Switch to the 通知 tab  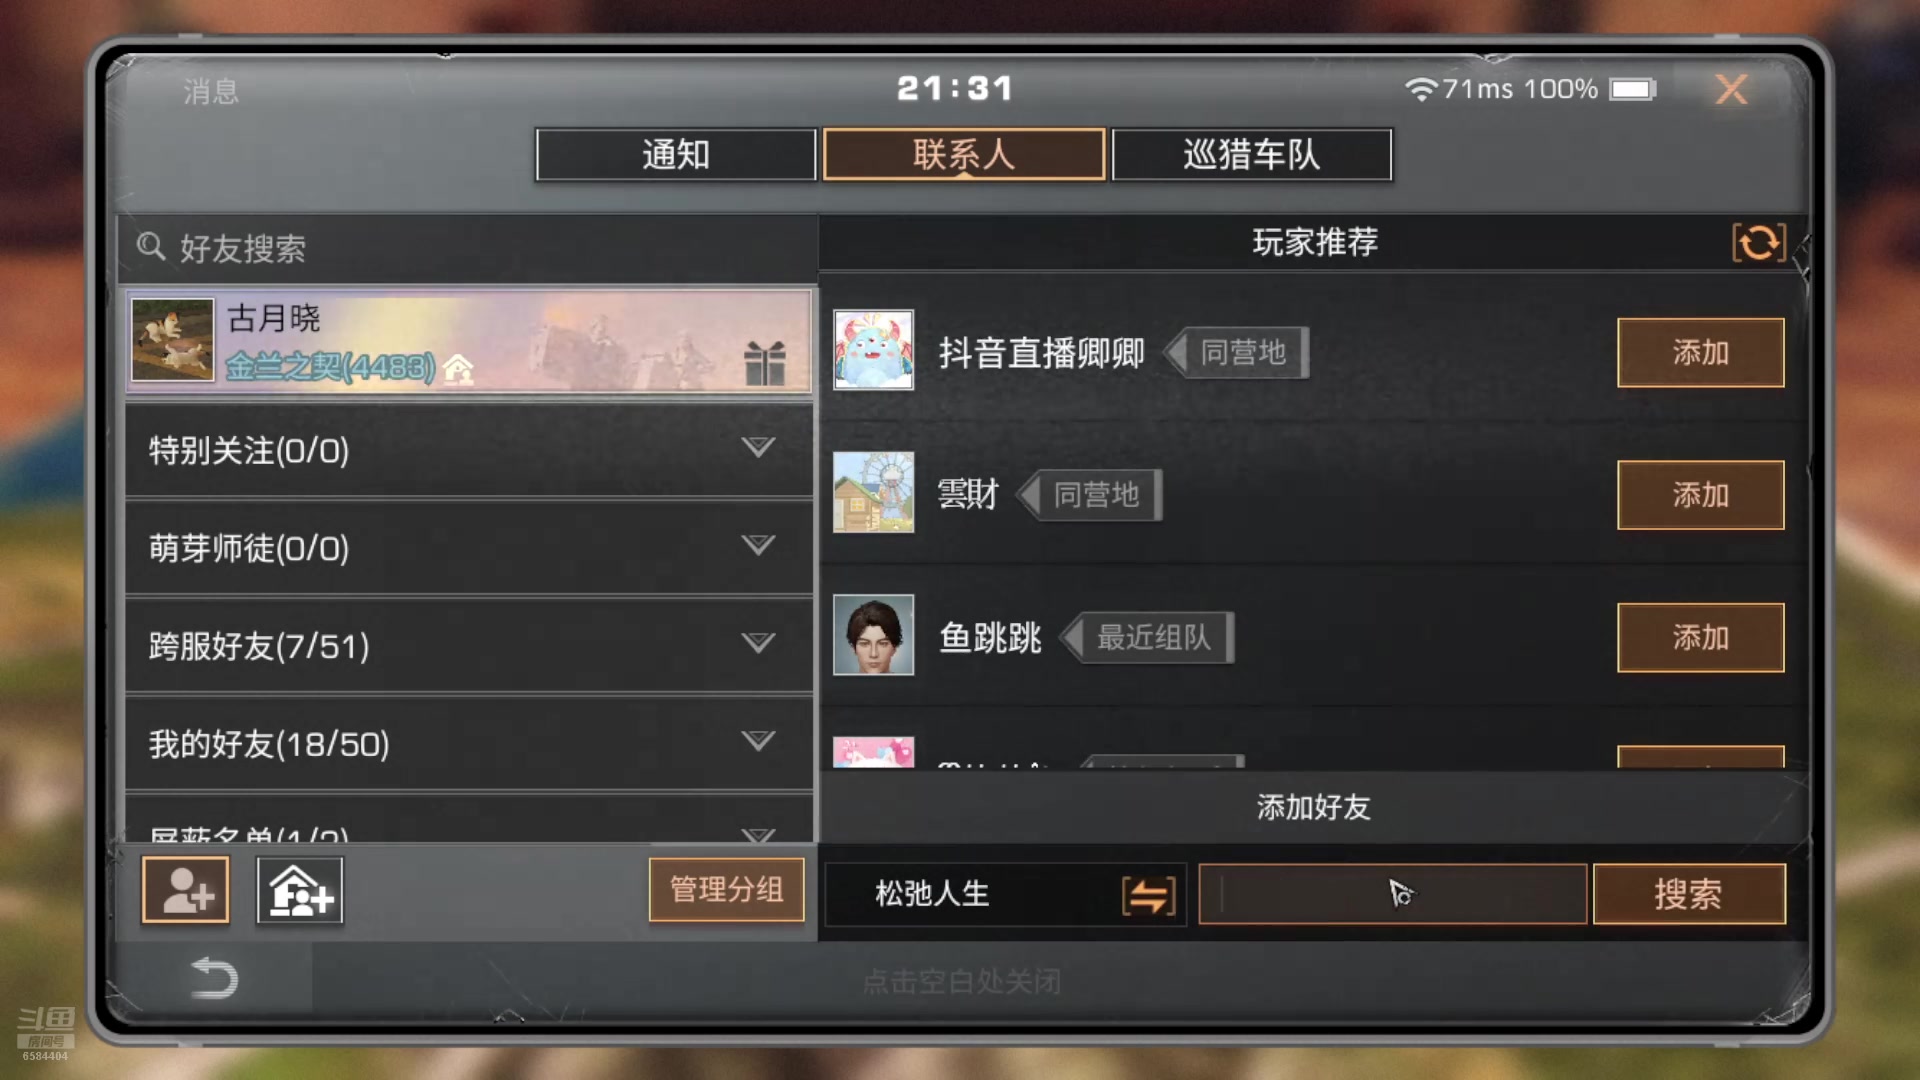click(x=676, y=155)
